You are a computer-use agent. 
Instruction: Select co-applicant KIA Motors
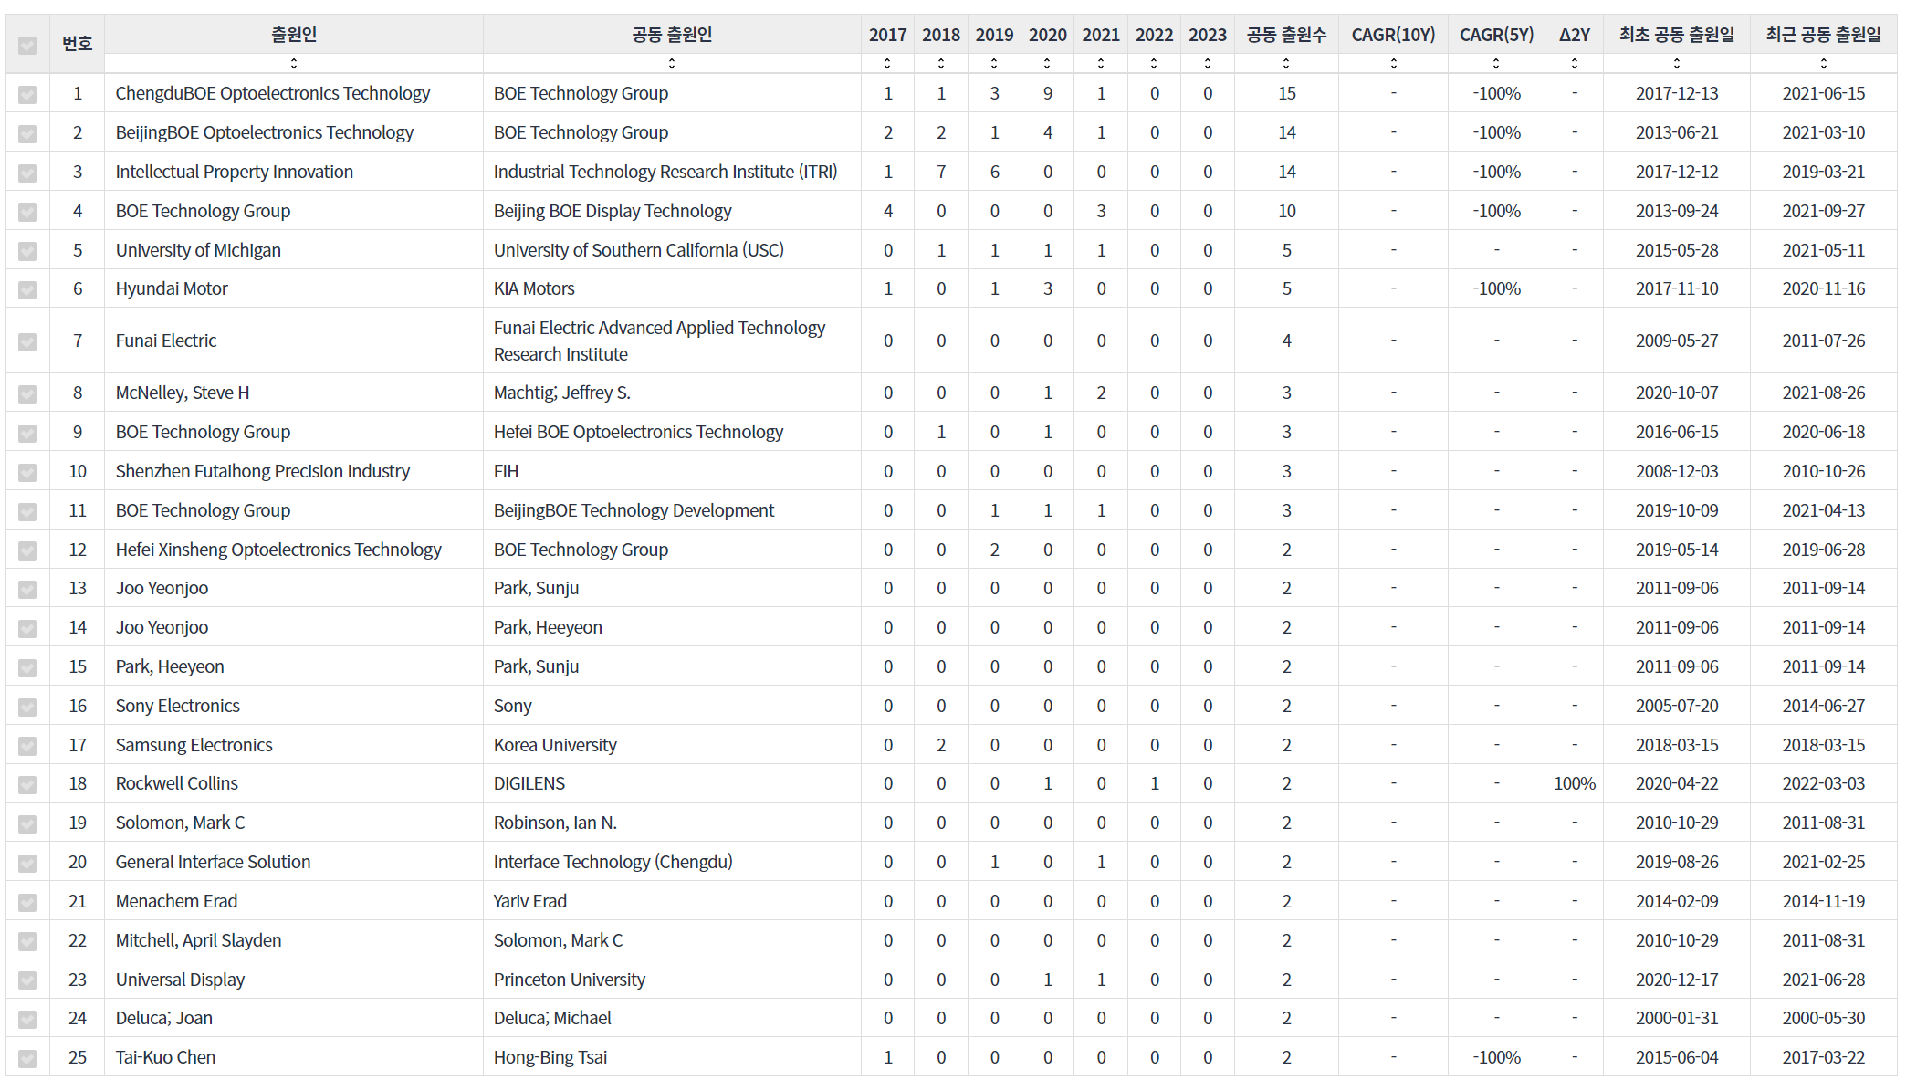pyautogui.click(x=534, y=289)
